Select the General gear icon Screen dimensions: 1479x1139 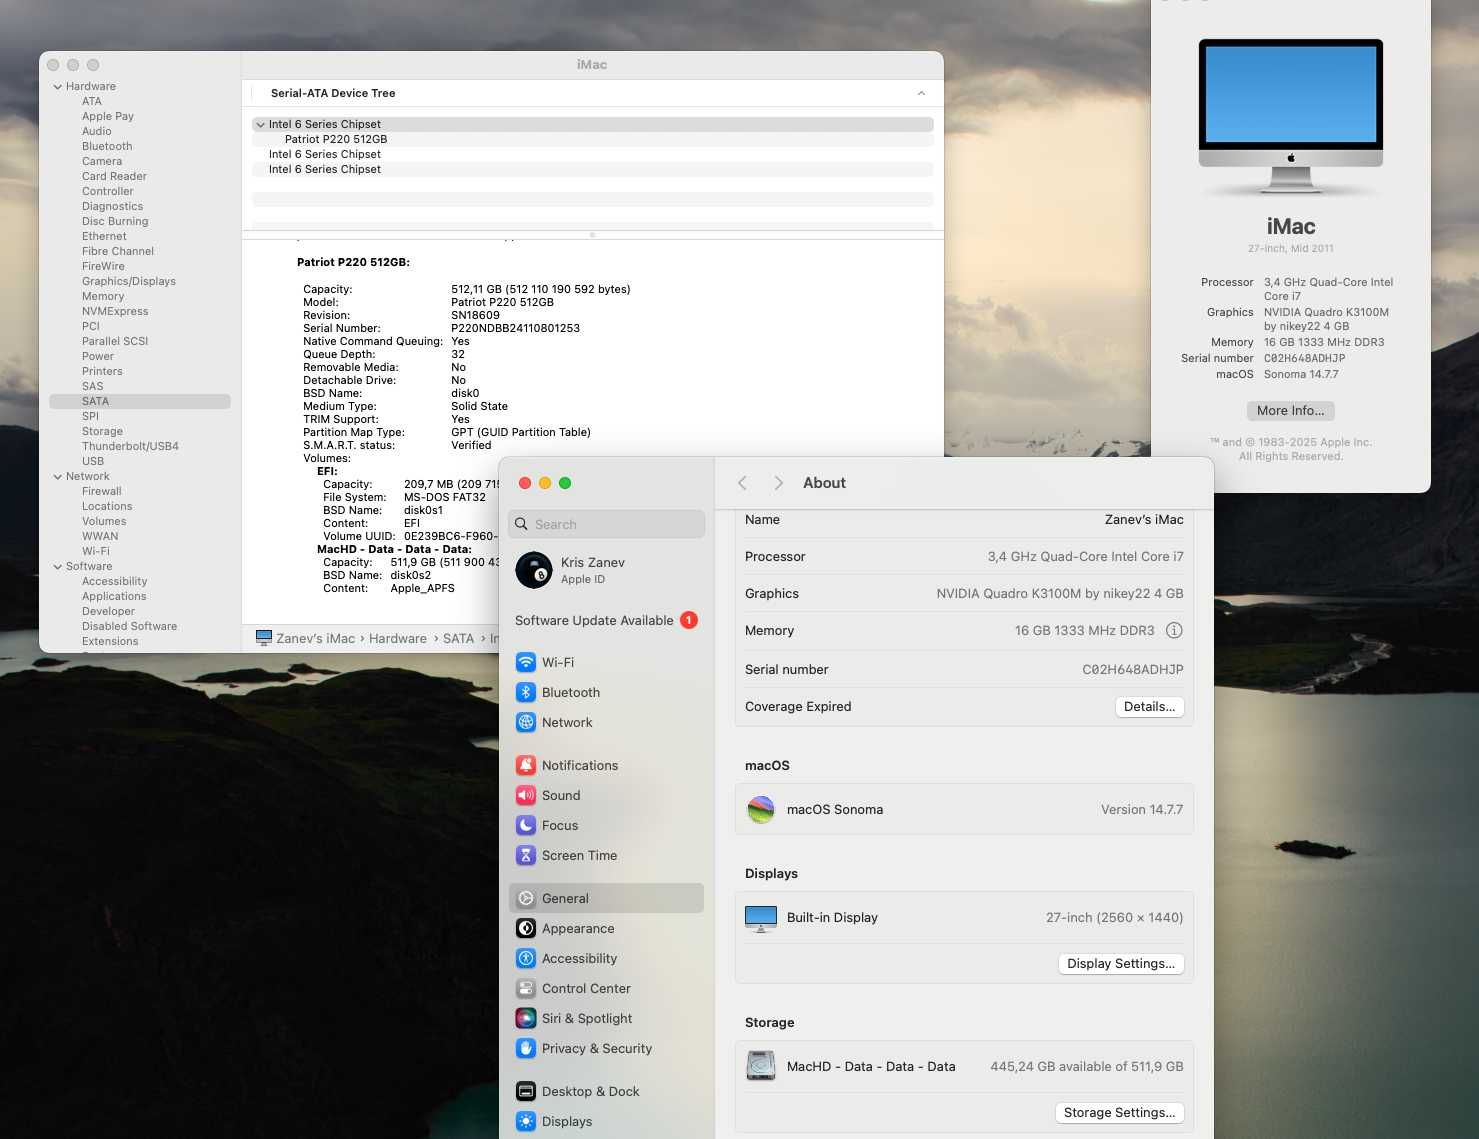526,898
